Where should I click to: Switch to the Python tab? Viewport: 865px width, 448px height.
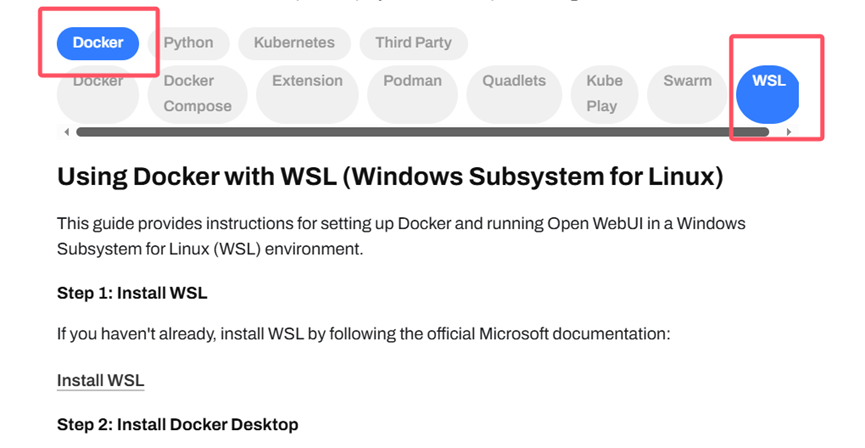tap(189, 43)
